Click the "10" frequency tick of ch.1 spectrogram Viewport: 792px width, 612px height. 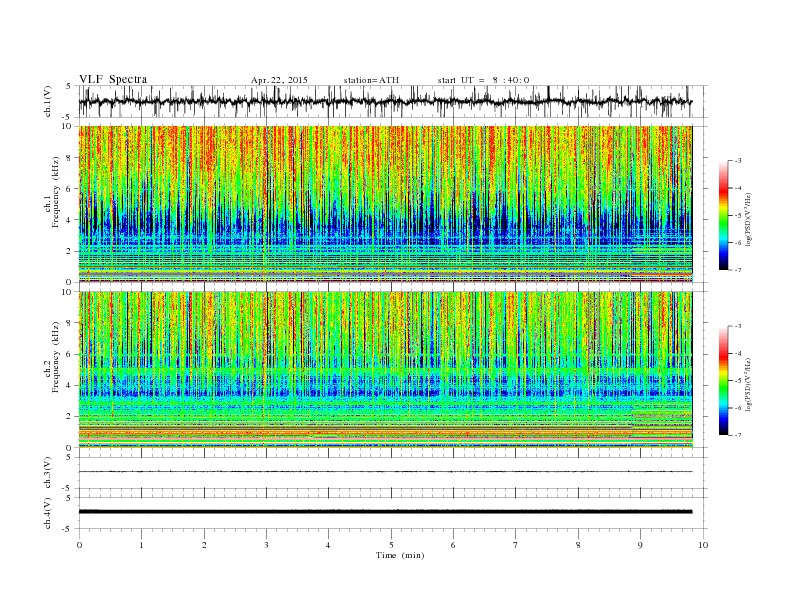point(68,126)
